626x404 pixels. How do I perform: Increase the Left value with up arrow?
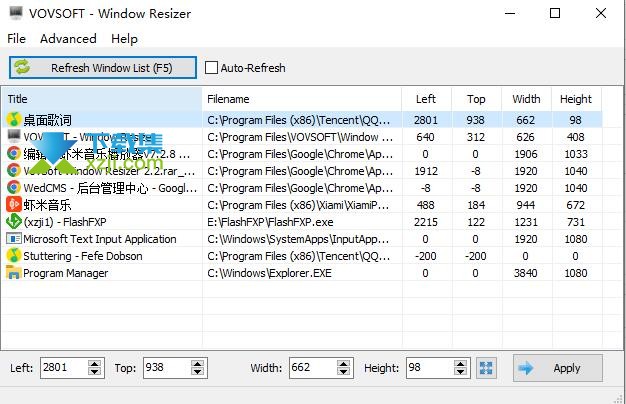coord(95,364)
